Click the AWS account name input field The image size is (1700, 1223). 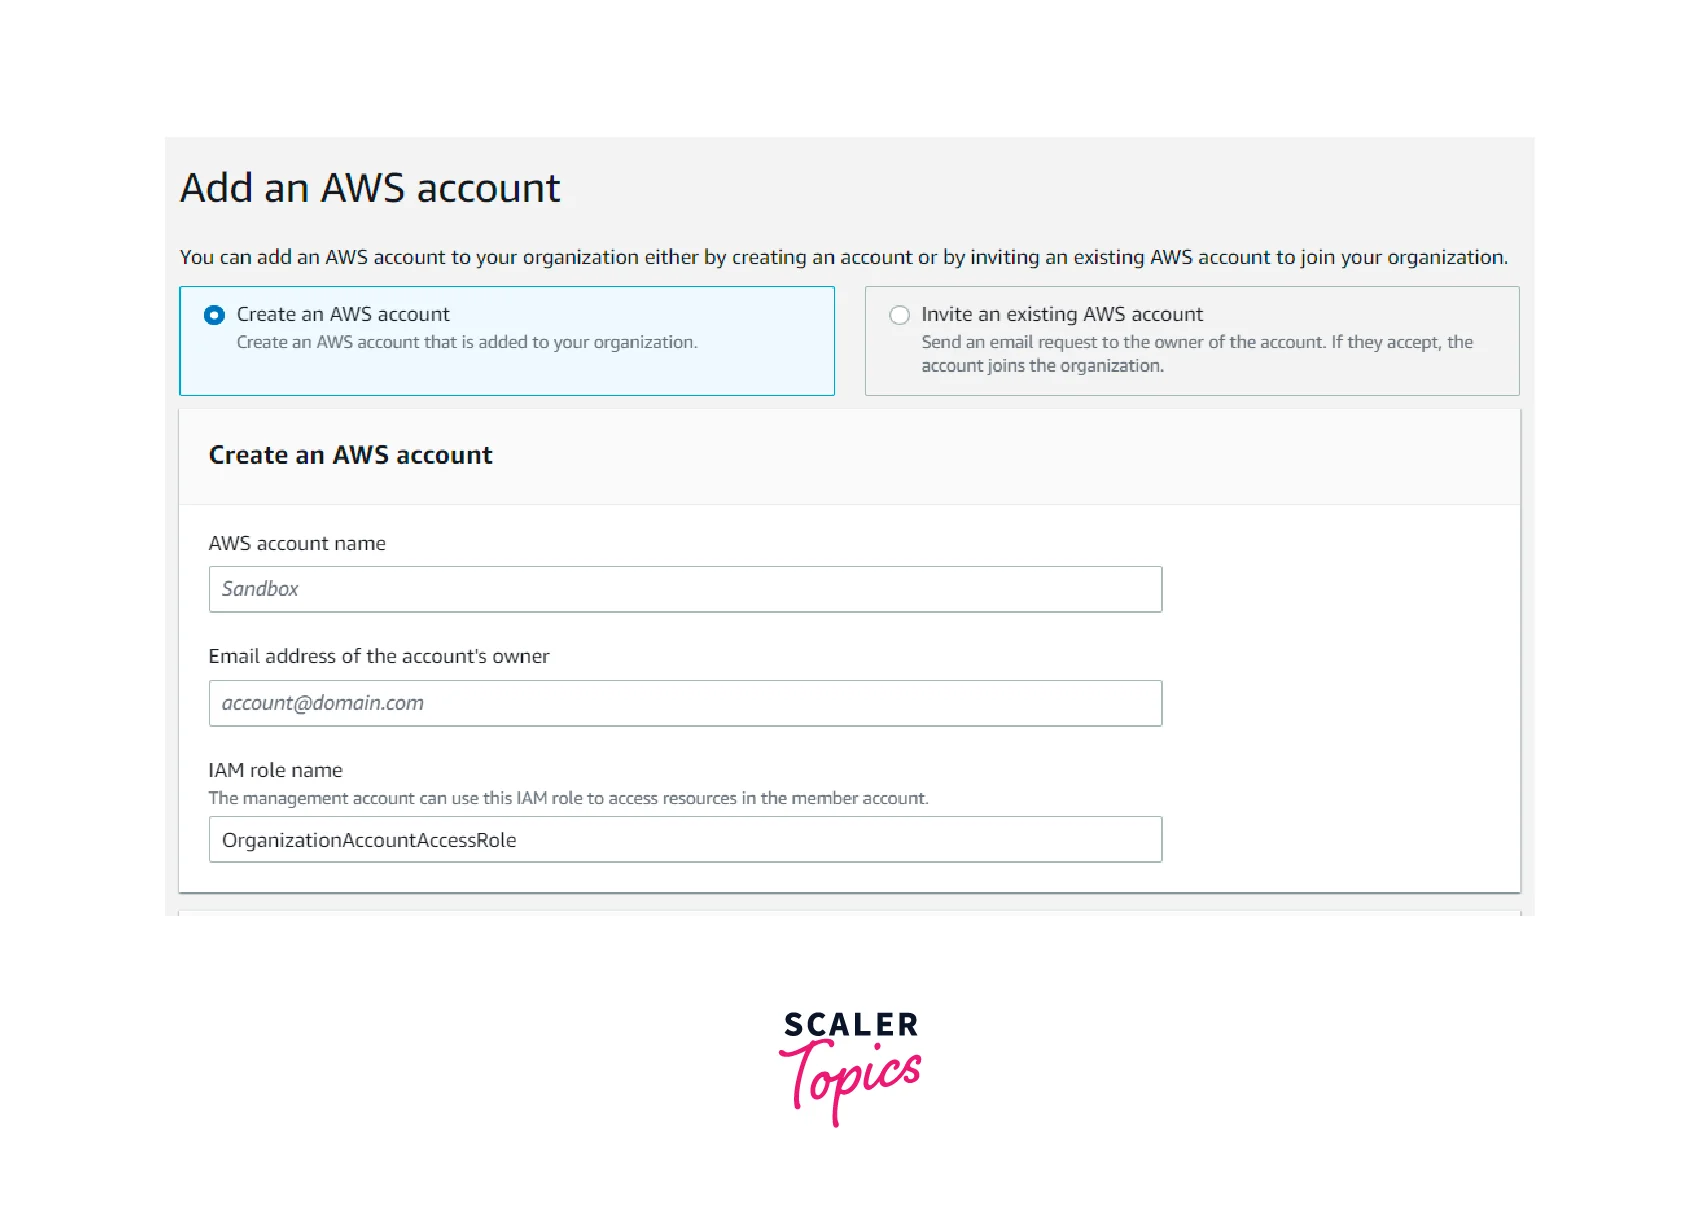(x=685, y=589)
